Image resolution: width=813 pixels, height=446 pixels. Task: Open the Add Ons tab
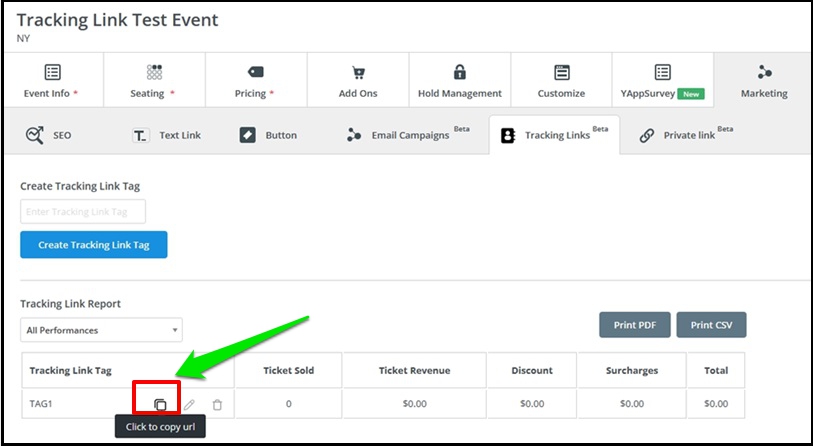click(358, 80)
